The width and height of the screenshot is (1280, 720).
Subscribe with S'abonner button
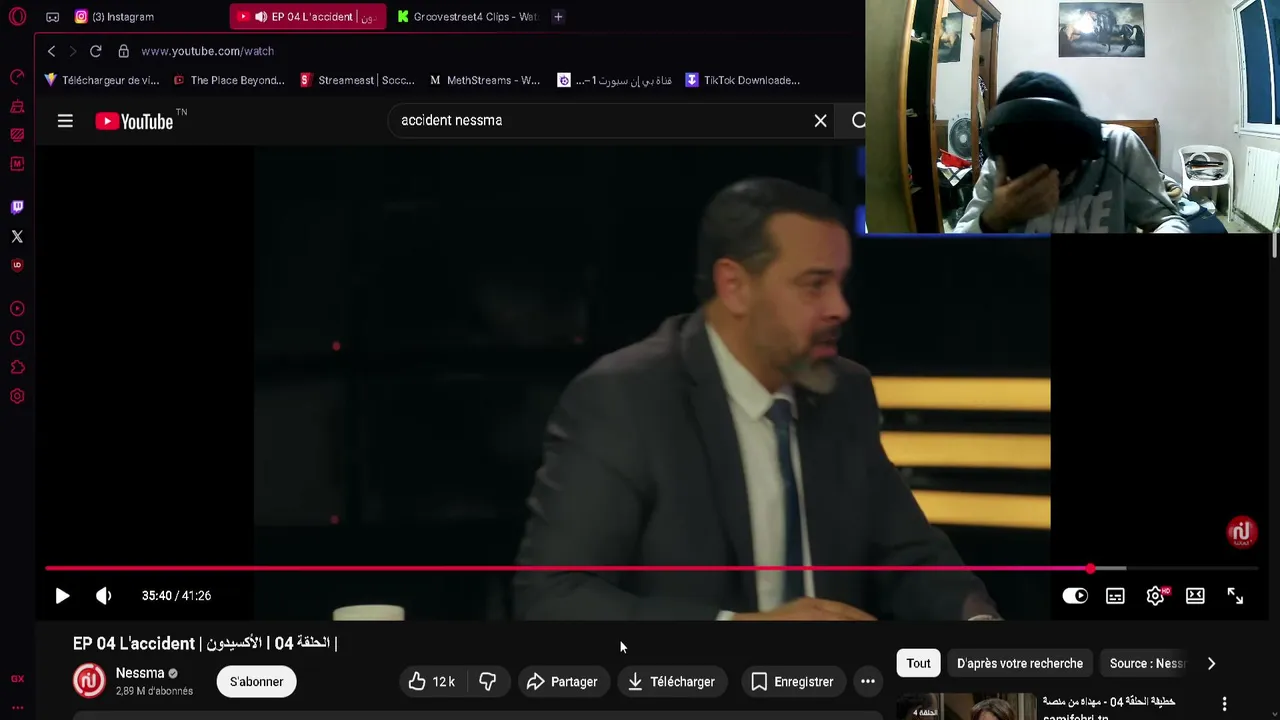click(257, 682)
